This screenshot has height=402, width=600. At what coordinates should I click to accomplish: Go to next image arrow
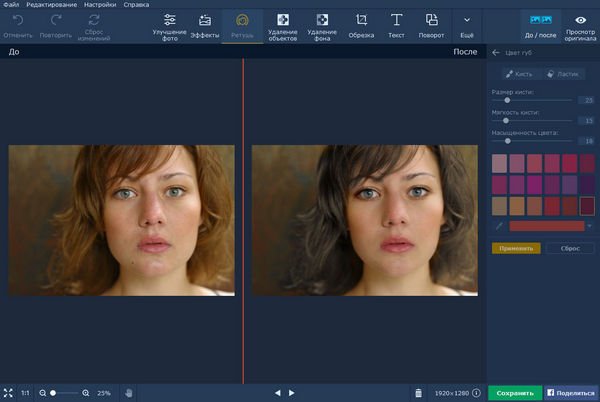[292, 393]
